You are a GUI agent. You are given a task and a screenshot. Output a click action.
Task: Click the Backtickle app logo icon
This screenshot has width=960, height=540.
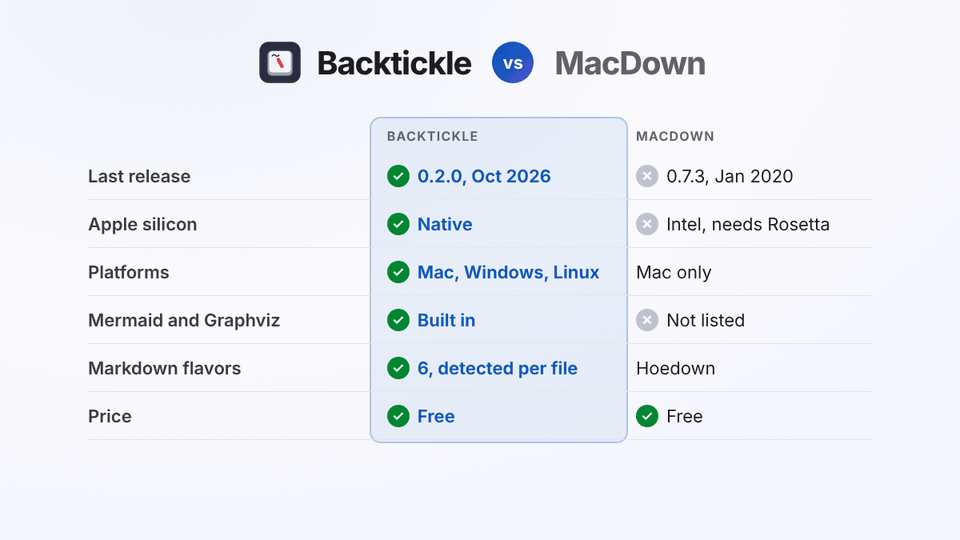click(x=280, y=62)
